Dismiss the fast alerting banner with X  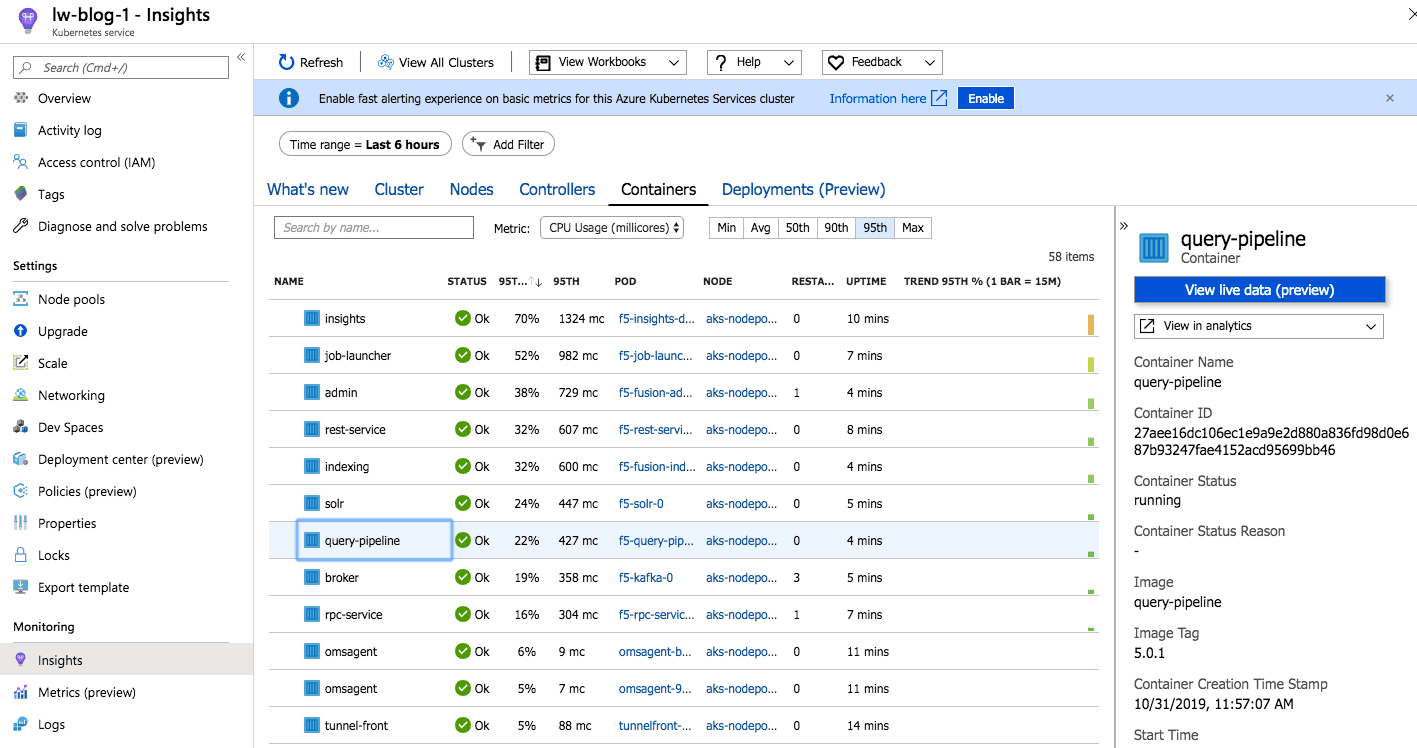point(1390,98)
